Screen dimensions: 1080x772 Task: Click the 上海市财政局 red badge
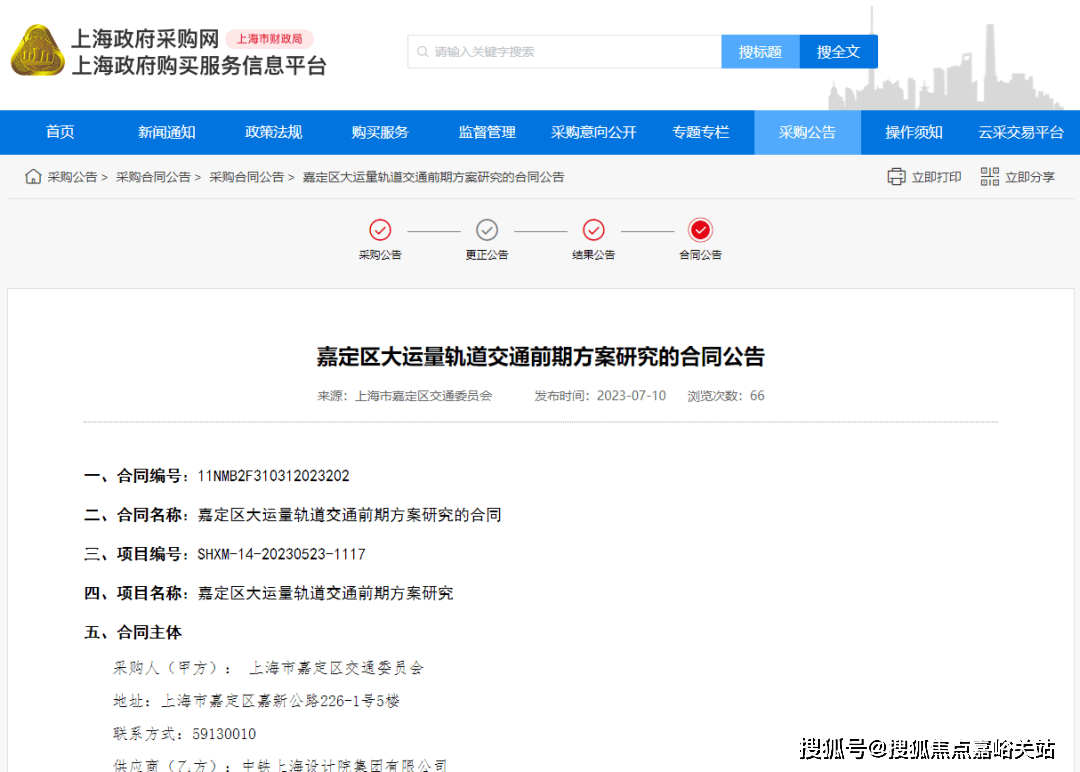tap(269, 39)
